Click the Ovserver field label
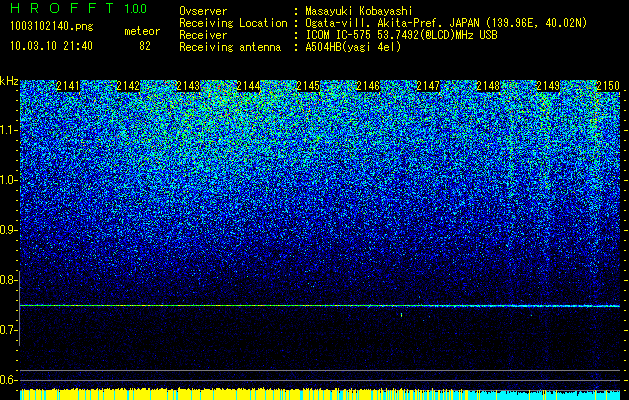629x400 pixels. coord(203,12)
